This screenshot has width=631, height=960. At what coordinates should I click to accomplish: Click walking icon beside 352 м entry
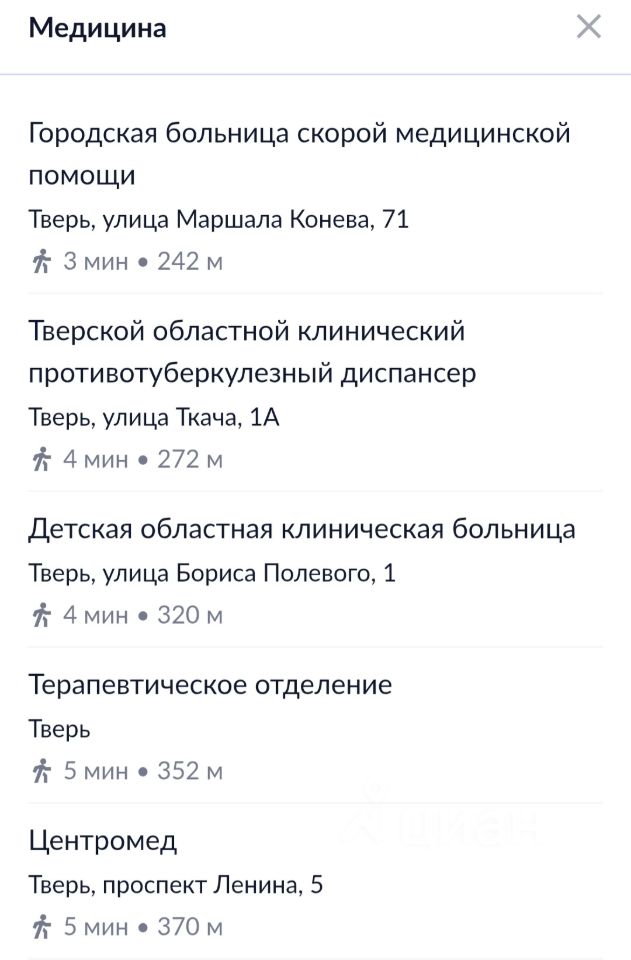[x=41, y=771]
